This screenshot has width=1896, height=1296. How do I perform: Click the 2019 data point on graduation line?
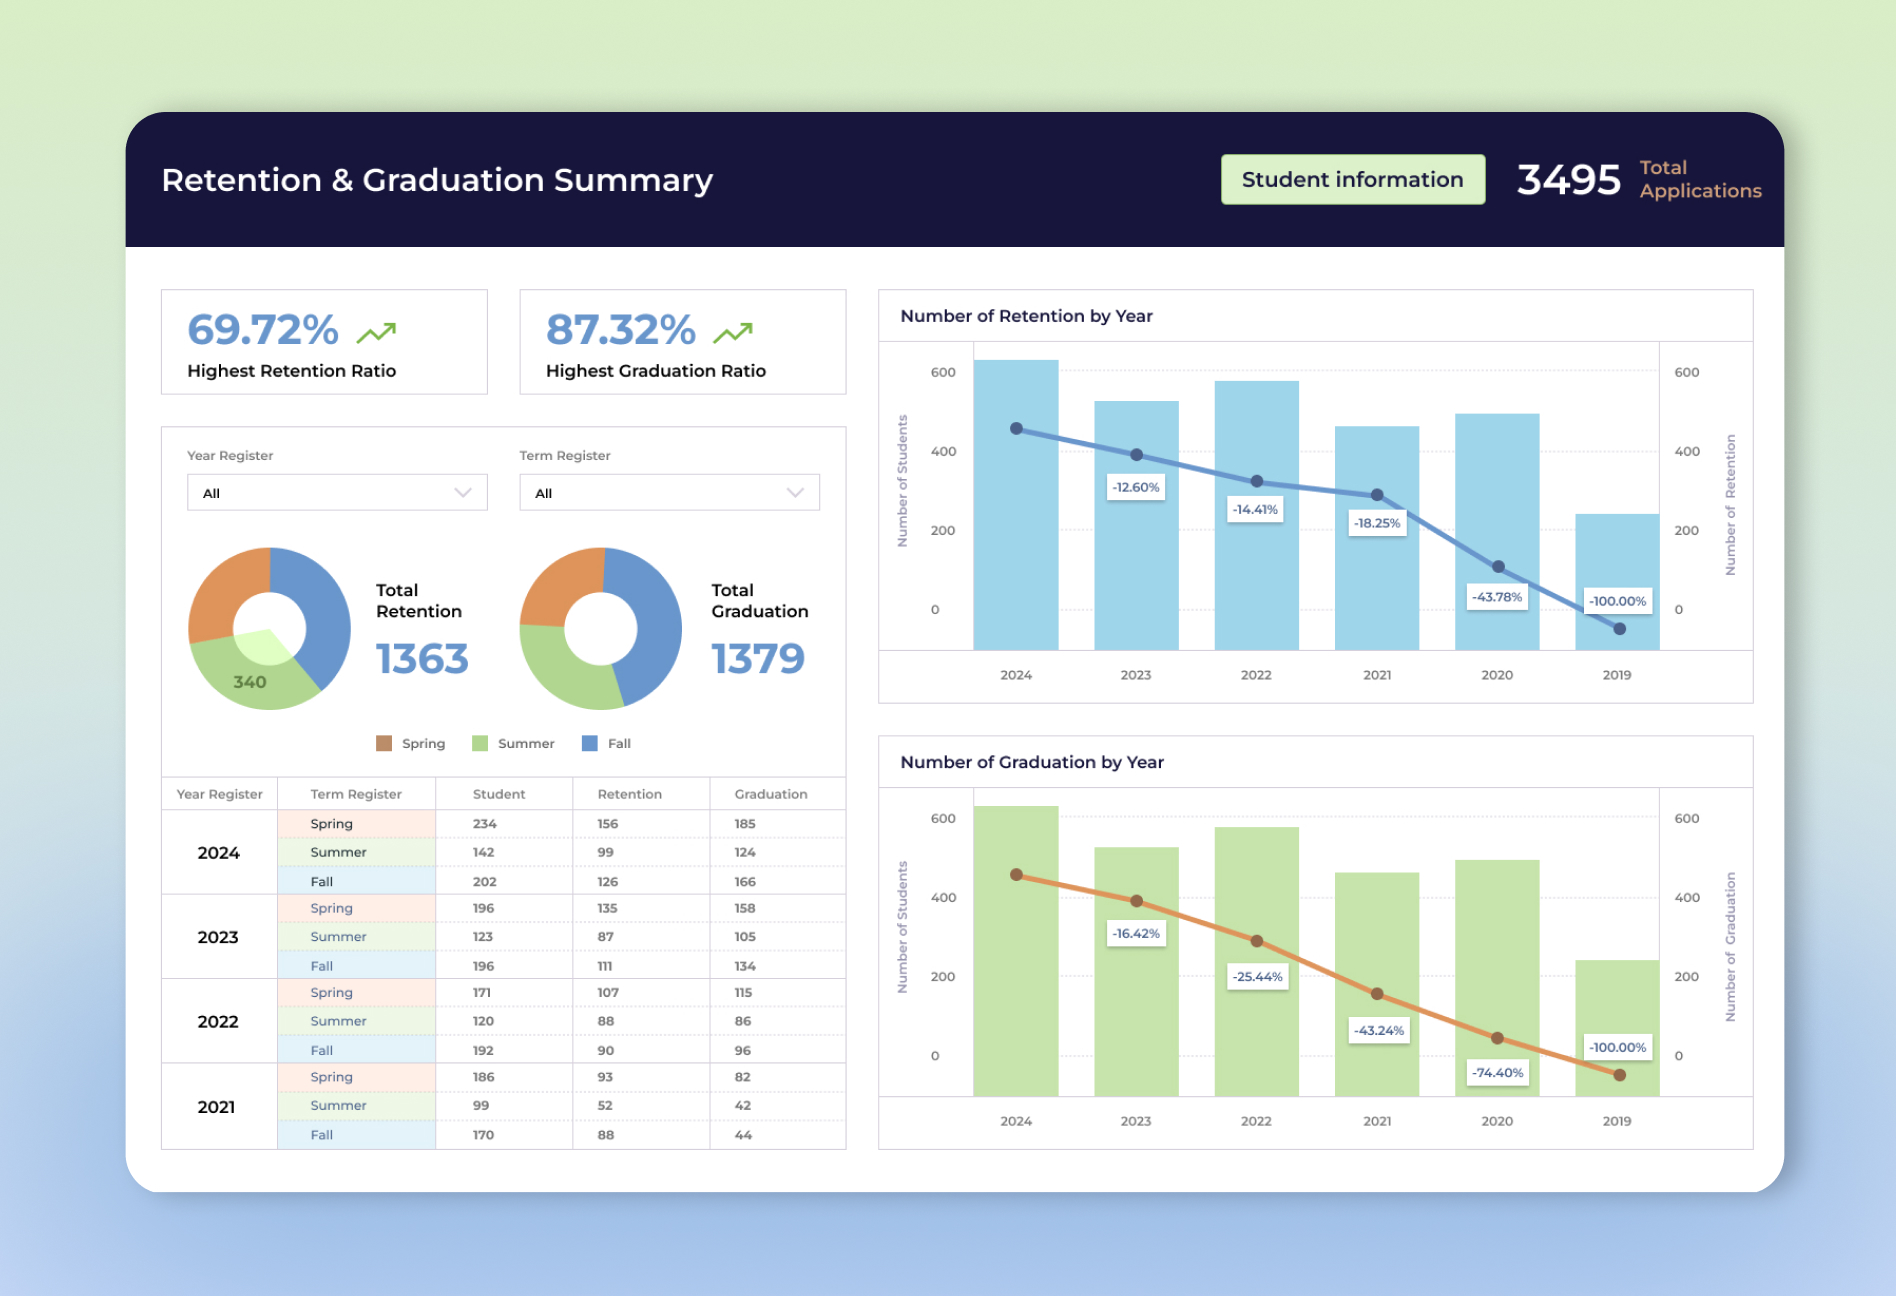pyautogui.click(x=1619, y=1075)
